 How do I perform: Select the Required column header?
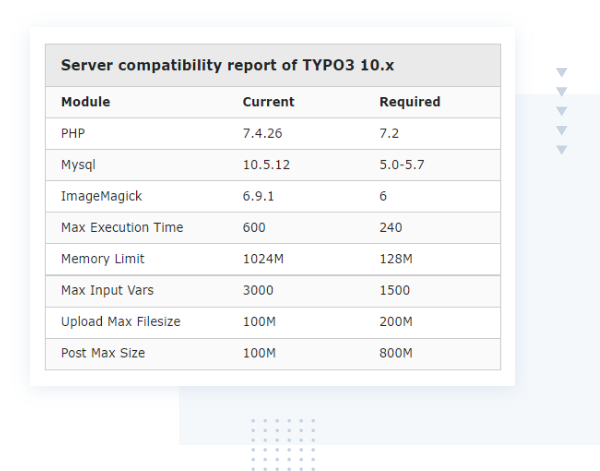[x=410, y=102]
